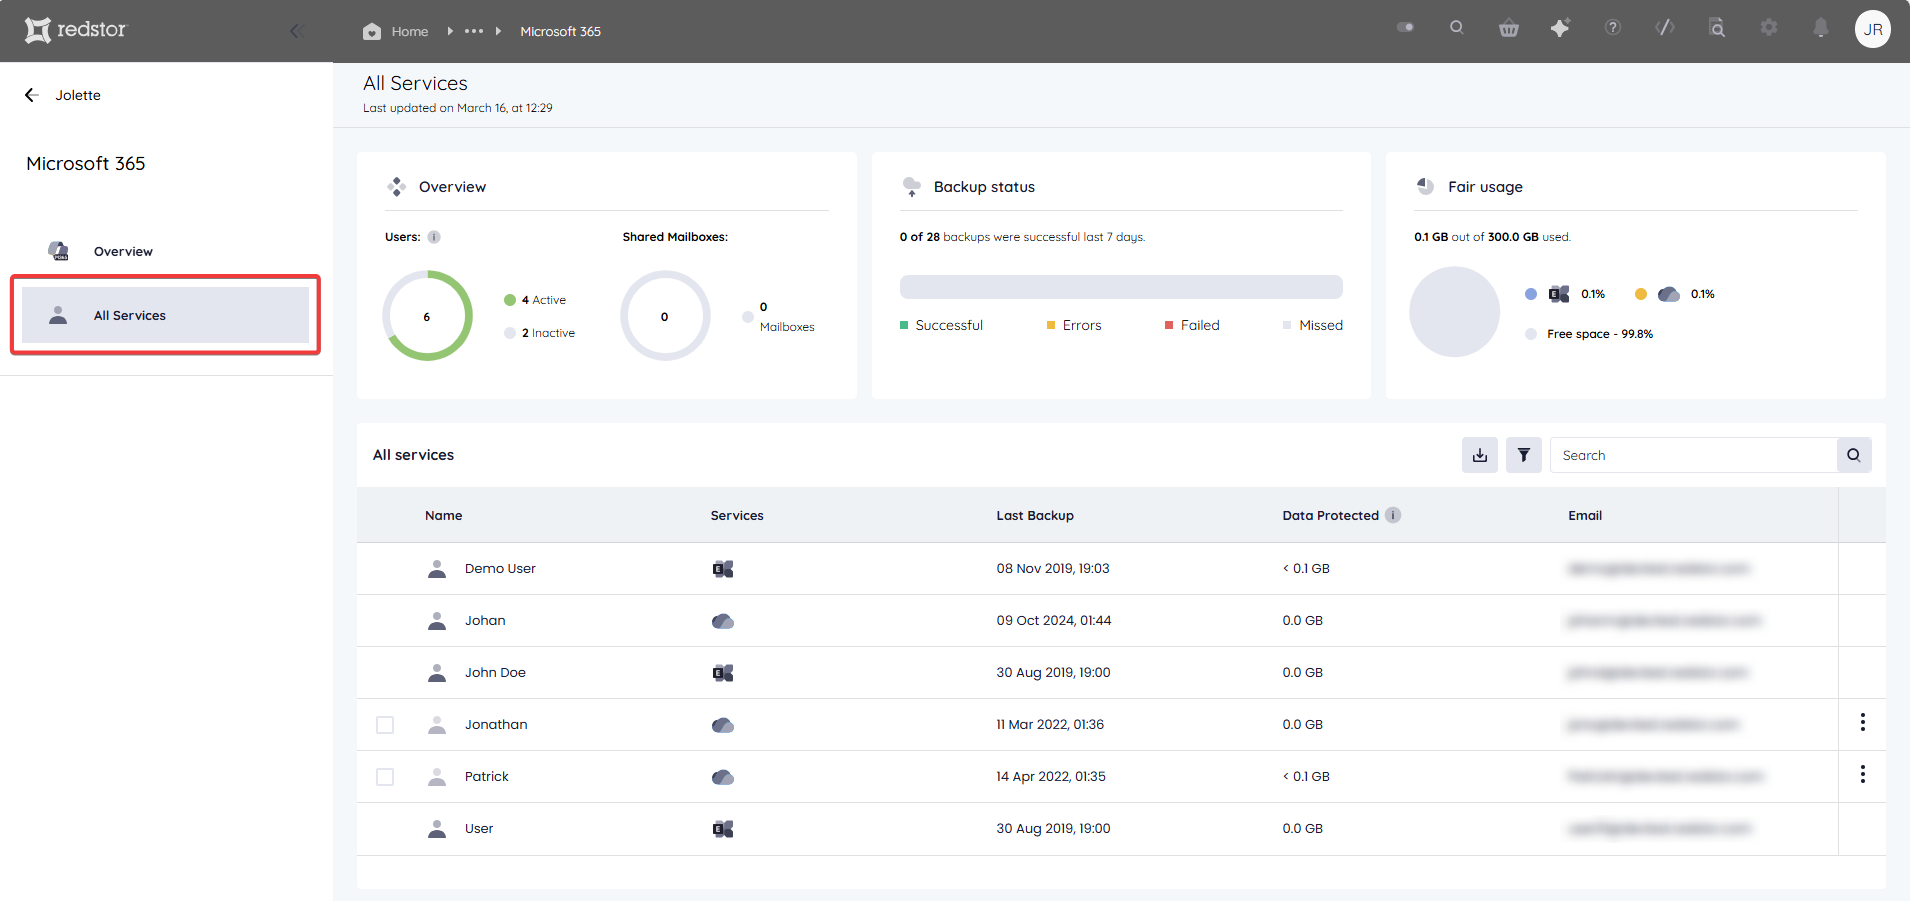Select All Services in the sidebar

point(165,315)
